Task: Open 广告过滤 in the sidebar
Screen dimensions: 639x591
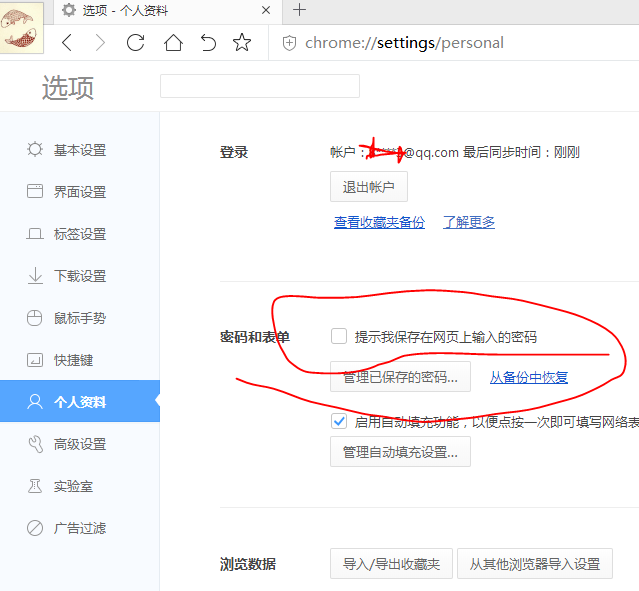Action: point(80,528)
